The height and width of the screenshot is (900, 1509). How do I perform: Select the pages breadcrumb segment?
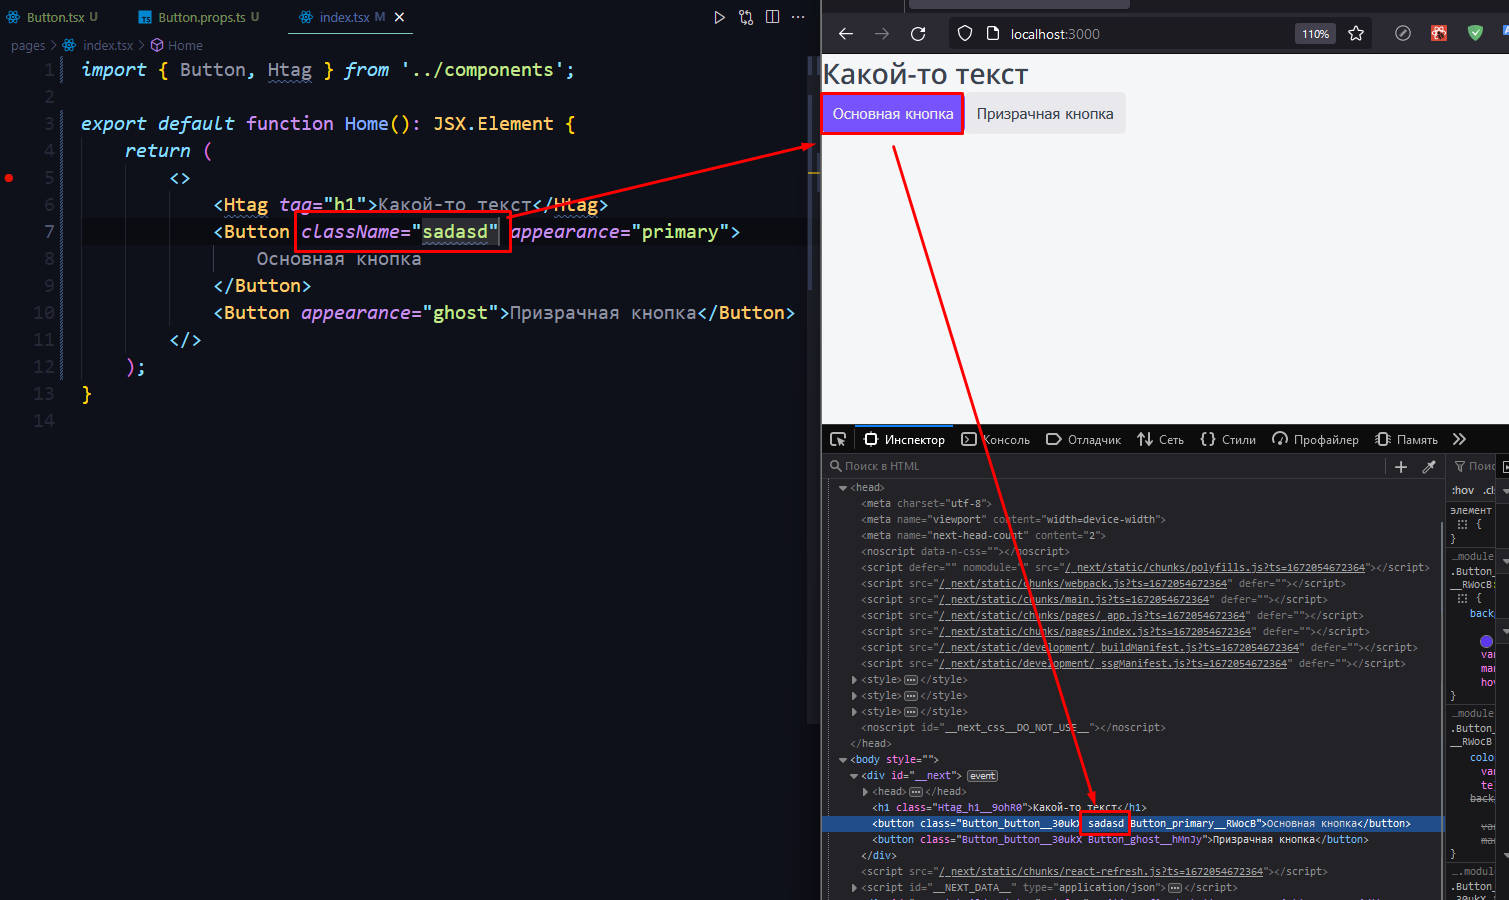point(28,45)
